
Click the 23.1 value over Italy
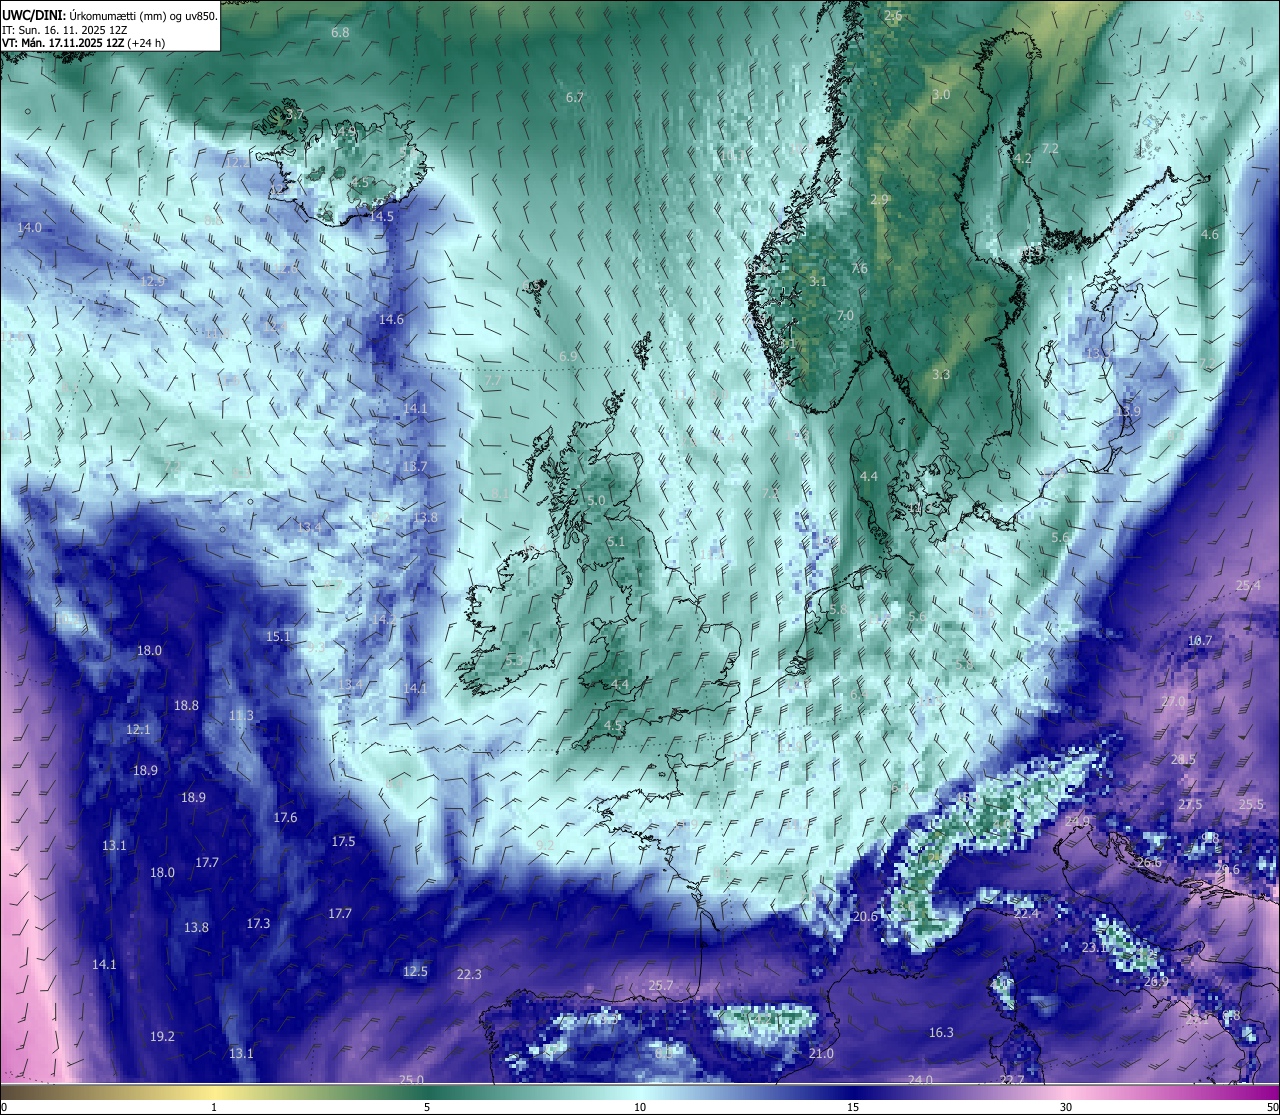click(x=1094, y=948)
